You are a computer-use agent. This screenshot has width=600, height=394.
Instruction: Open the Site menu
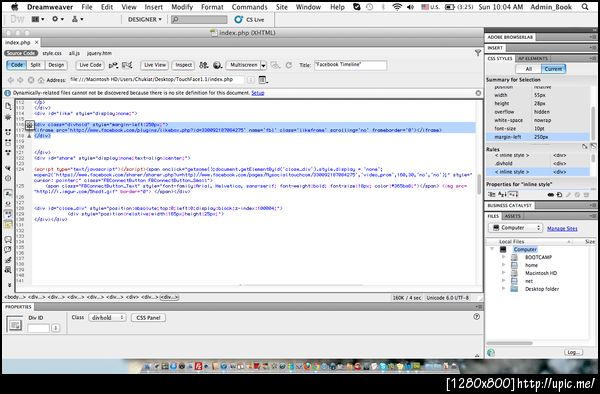282,7
